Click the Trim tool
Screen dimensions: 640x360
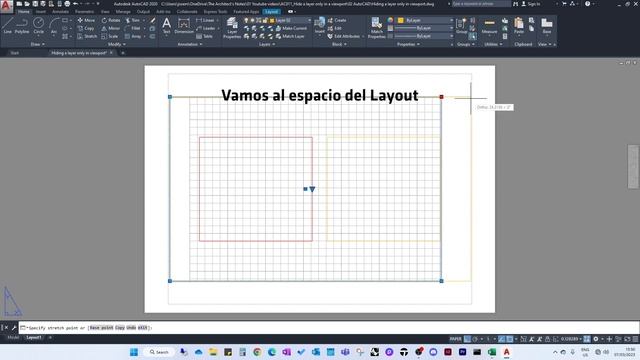pos(132,20)
